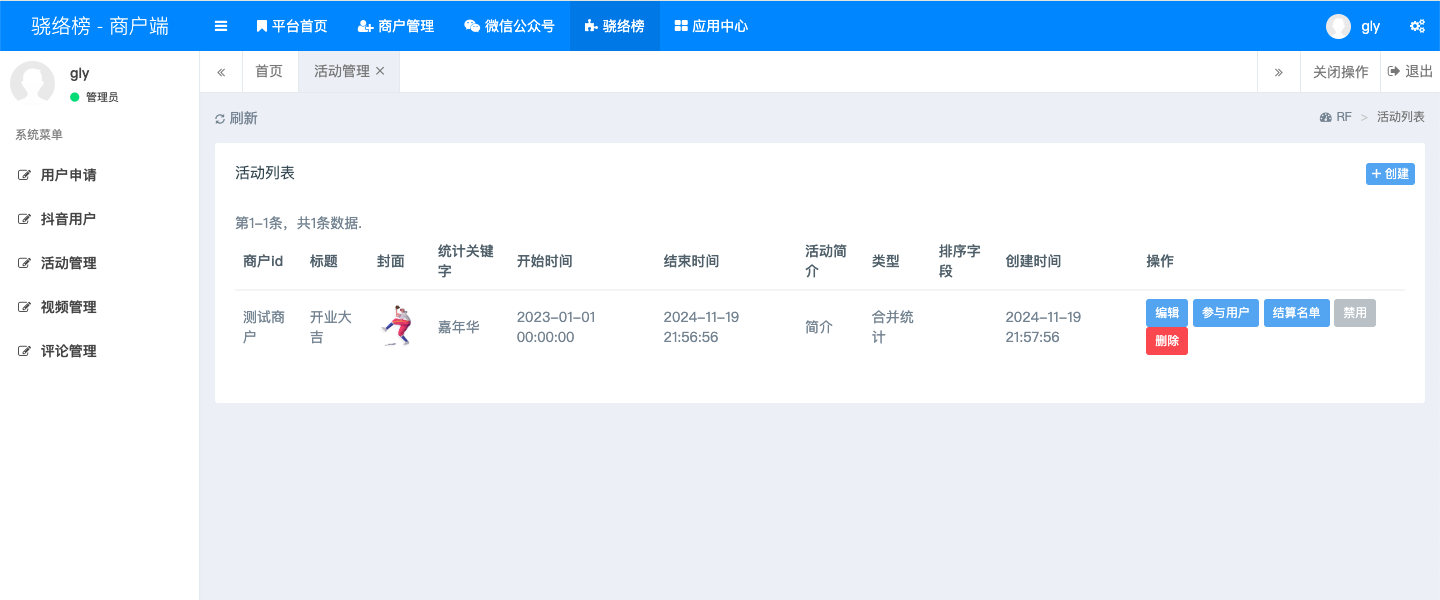Close the 活动管理 tab with the x icon
Screen dimensions: 1440x600
coord(380,71)
